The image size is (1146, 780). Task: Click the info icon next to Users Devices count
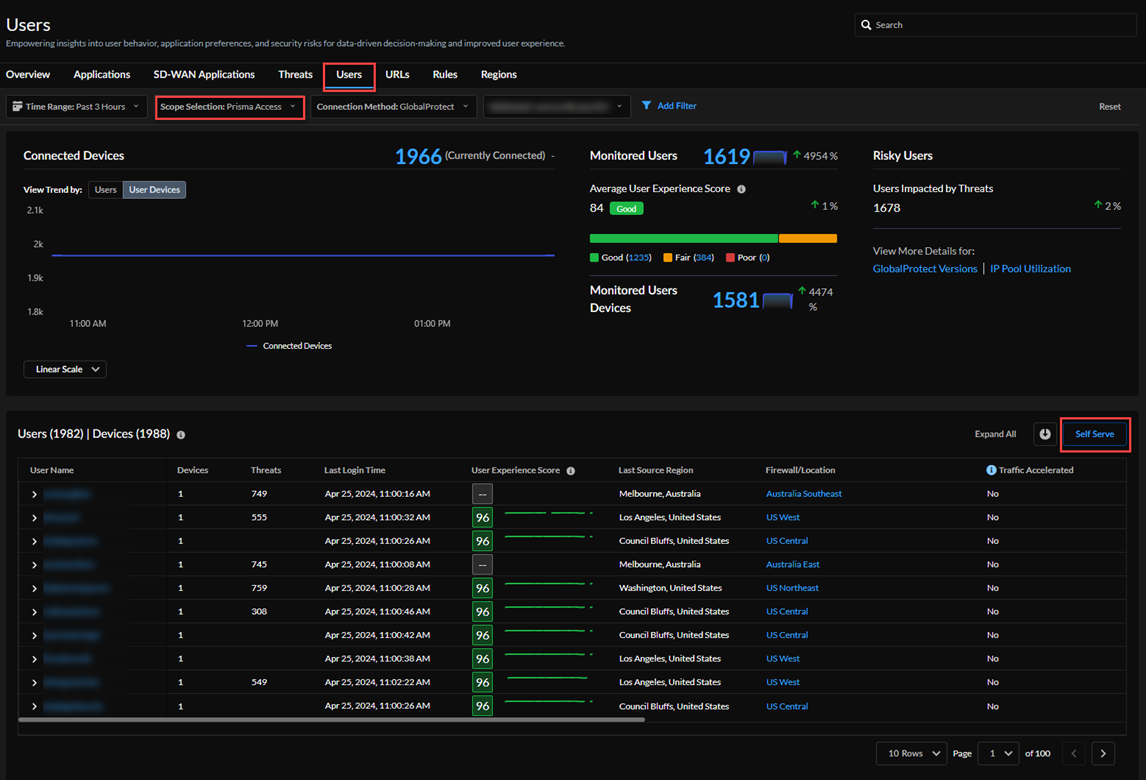181,435
